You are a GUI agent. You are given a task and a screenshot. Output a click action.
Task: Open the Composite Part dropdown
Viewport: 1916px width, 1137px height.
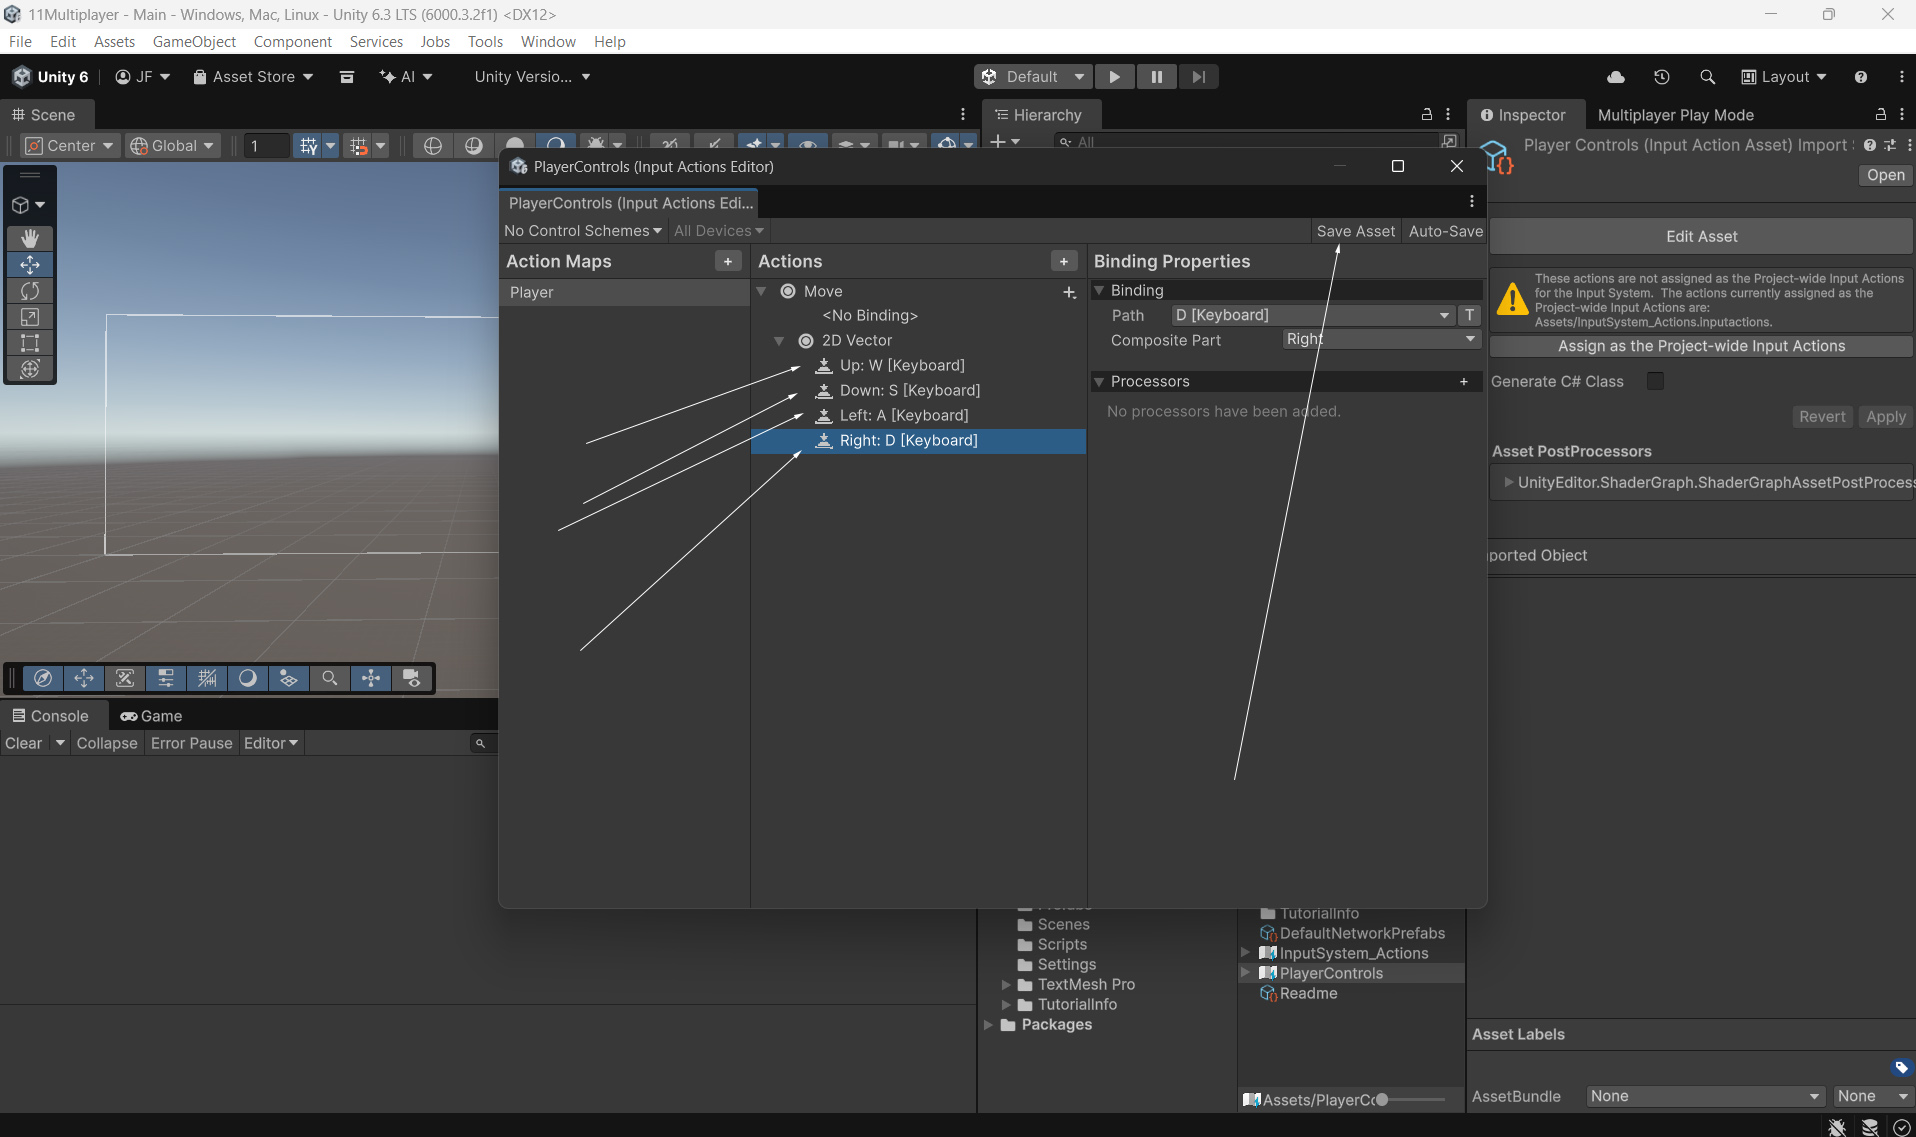pos(1380,340)
